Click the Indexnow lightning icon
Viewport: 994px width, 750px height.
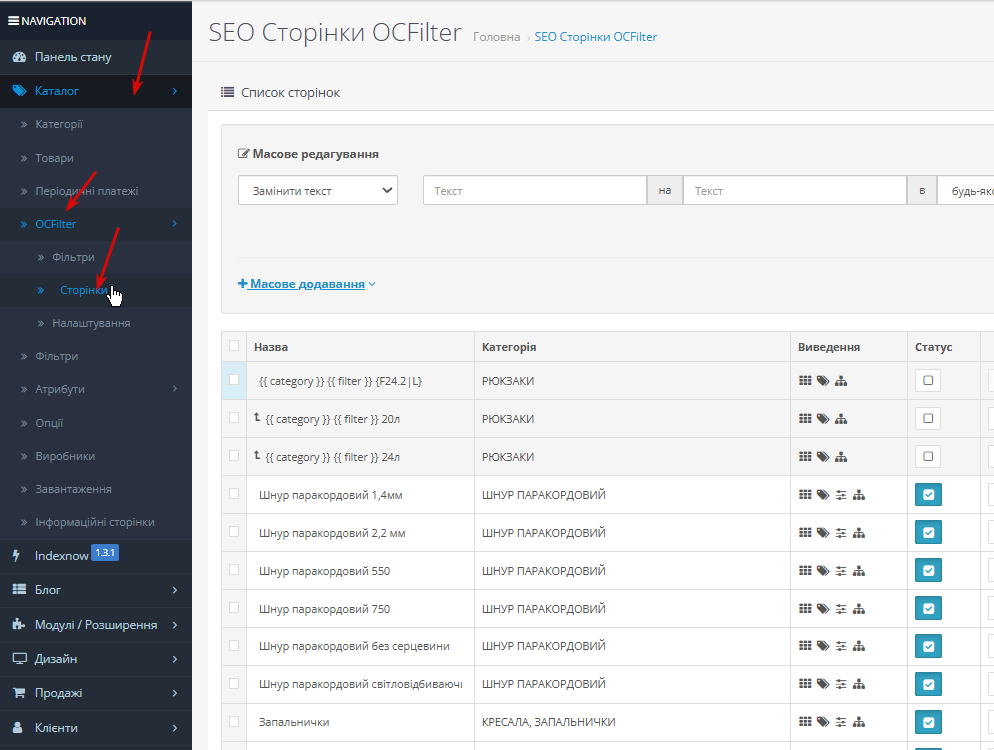[16, 556]
